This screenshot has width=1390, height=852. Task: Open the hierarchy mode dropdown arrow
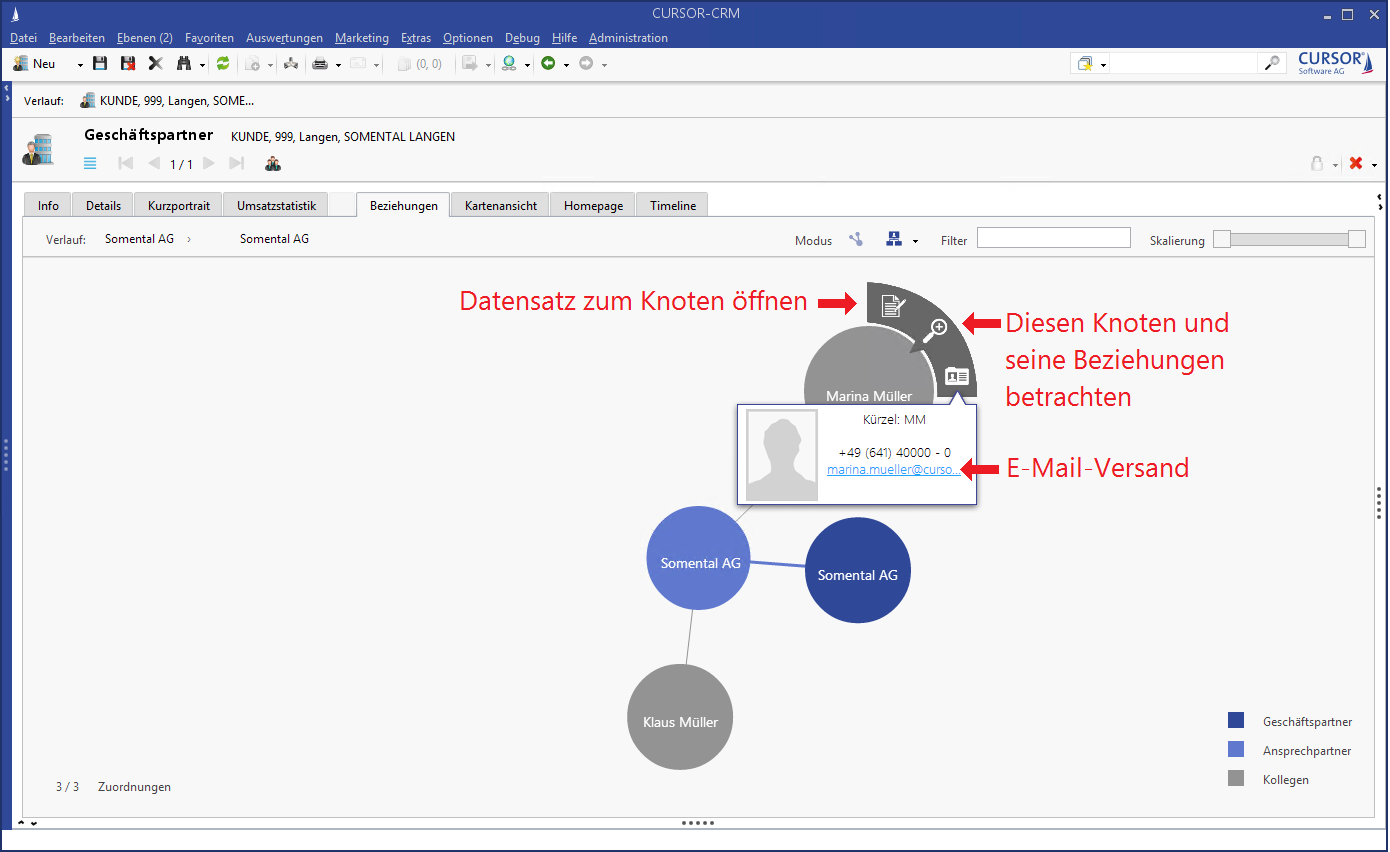click(x=914, y=241)
